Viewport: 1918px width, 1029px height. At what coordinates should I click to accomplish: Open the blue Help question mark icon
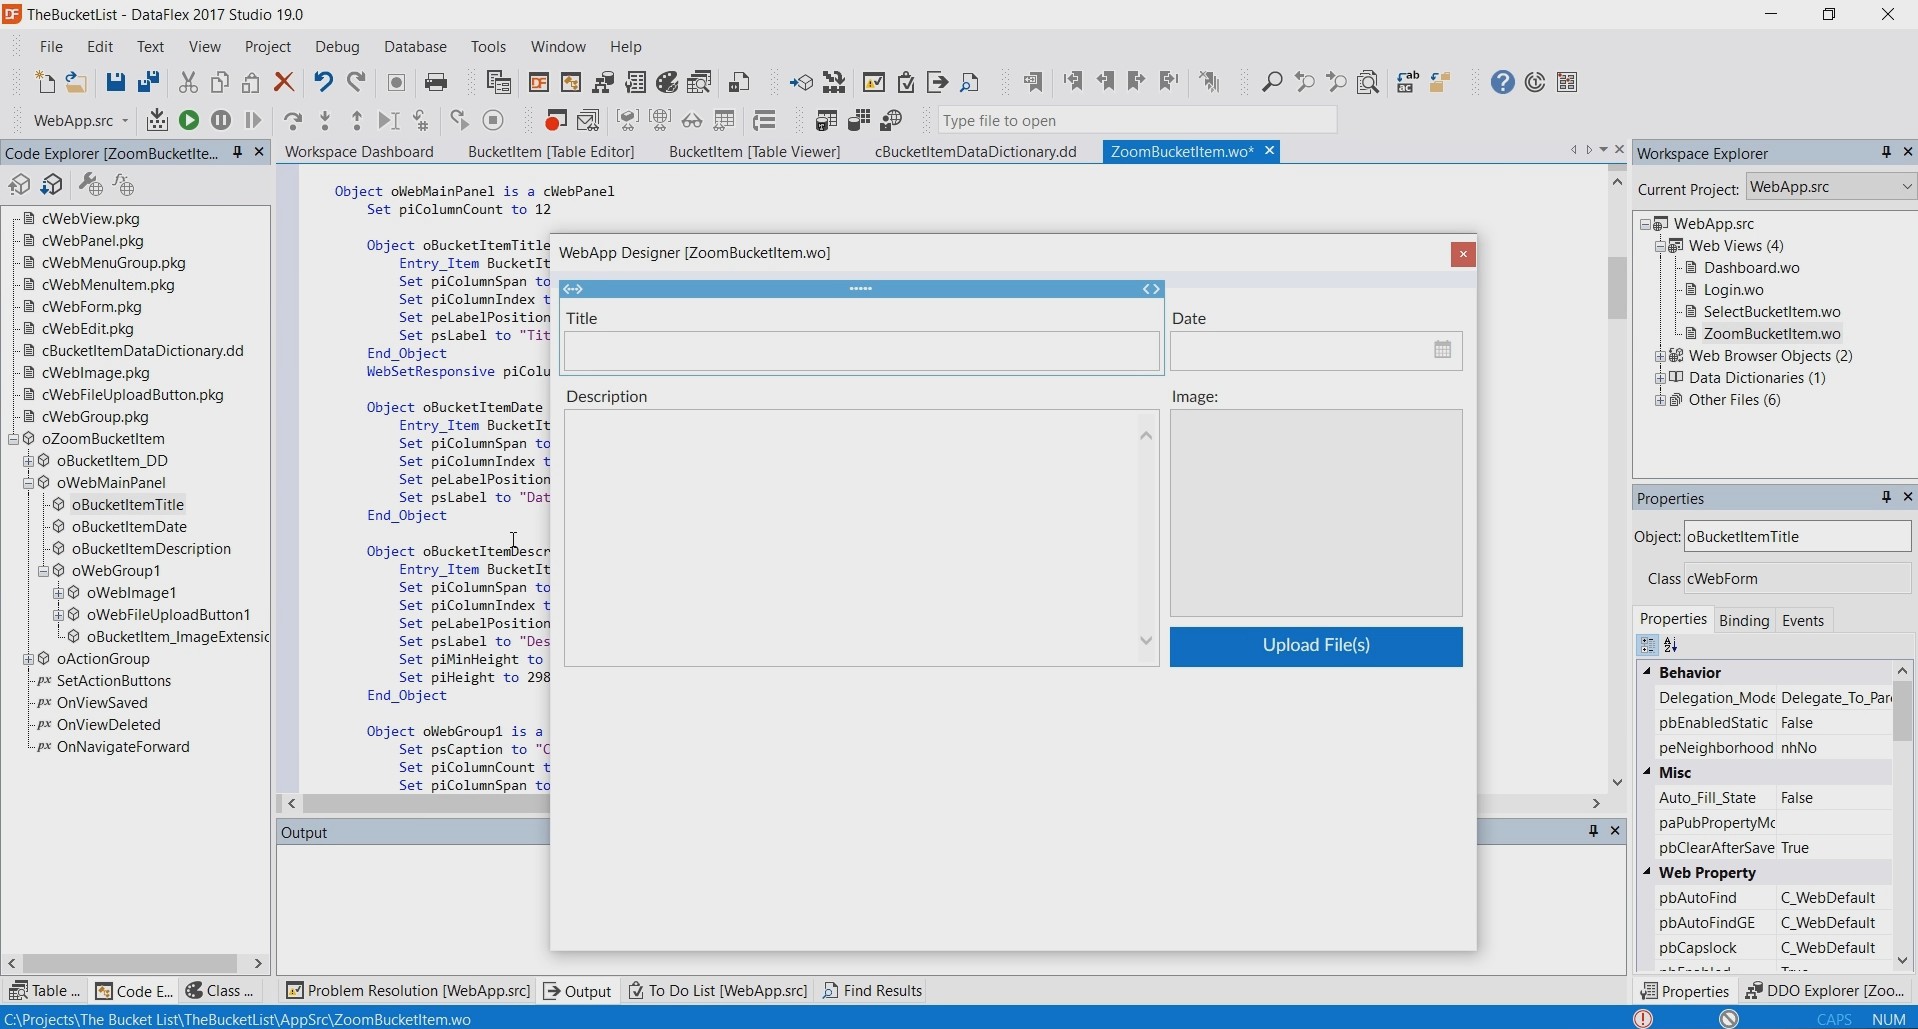pyautogui.click(x=1502, y=83)
